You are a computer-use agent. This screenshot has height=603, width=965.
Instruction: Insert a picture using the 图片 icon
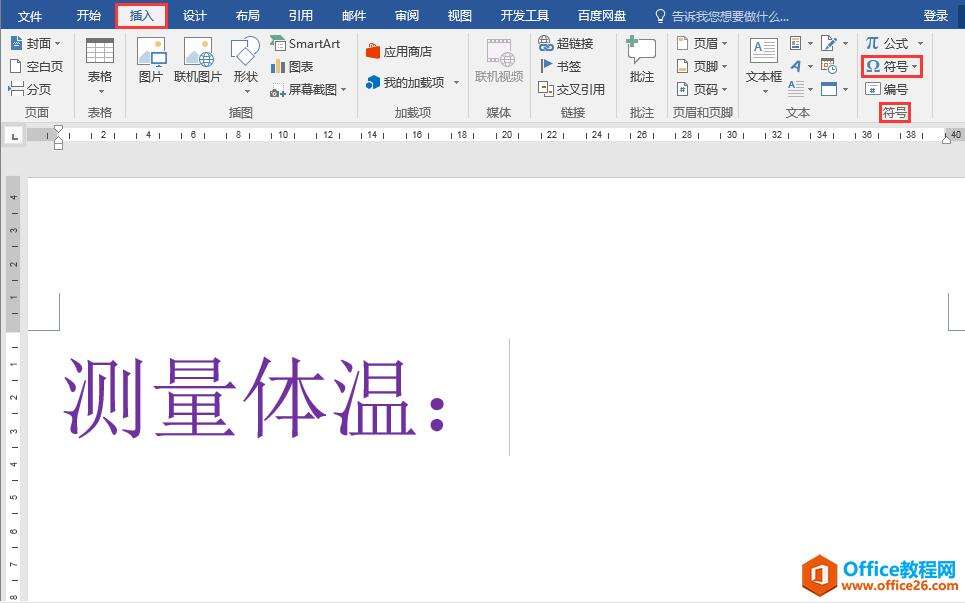coord(151,60)
